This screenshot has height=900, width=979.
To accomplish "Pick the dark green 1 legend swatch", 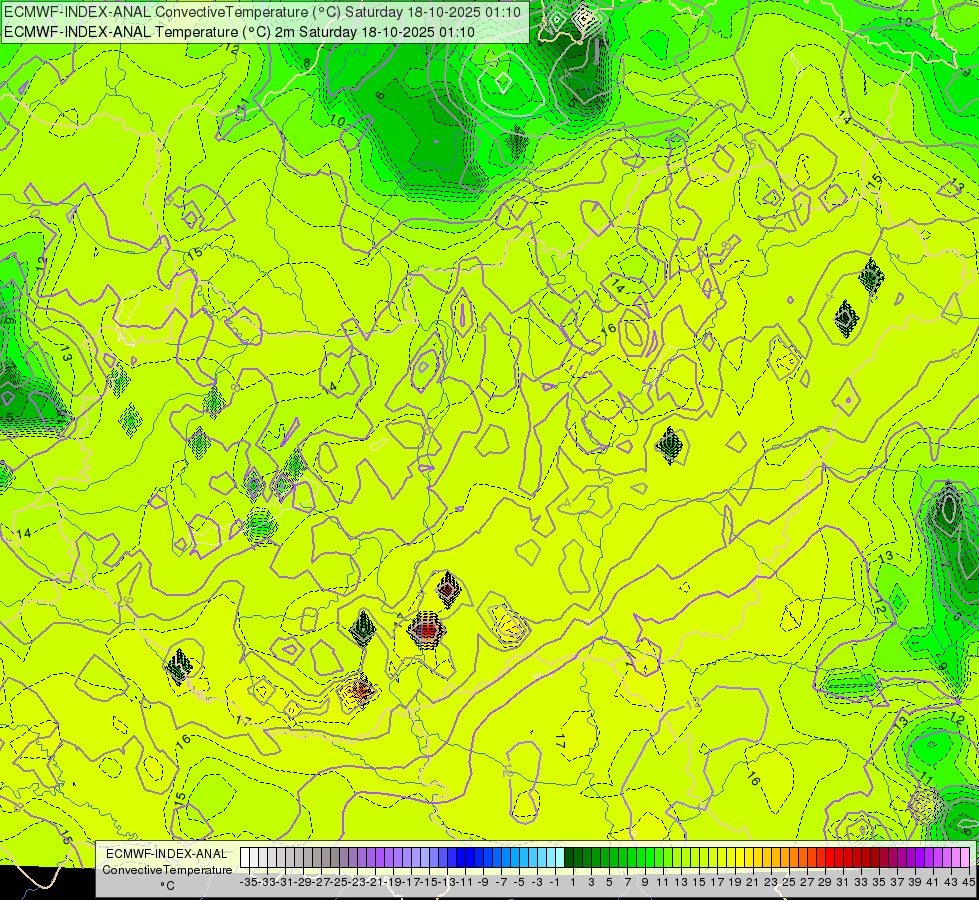I will pyautogui.click(x=569, y=858).
